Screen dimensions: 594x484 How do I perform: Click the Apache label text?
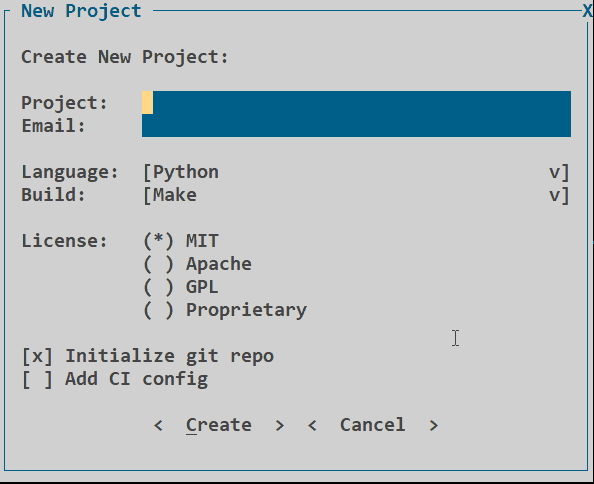pos(219,264)
